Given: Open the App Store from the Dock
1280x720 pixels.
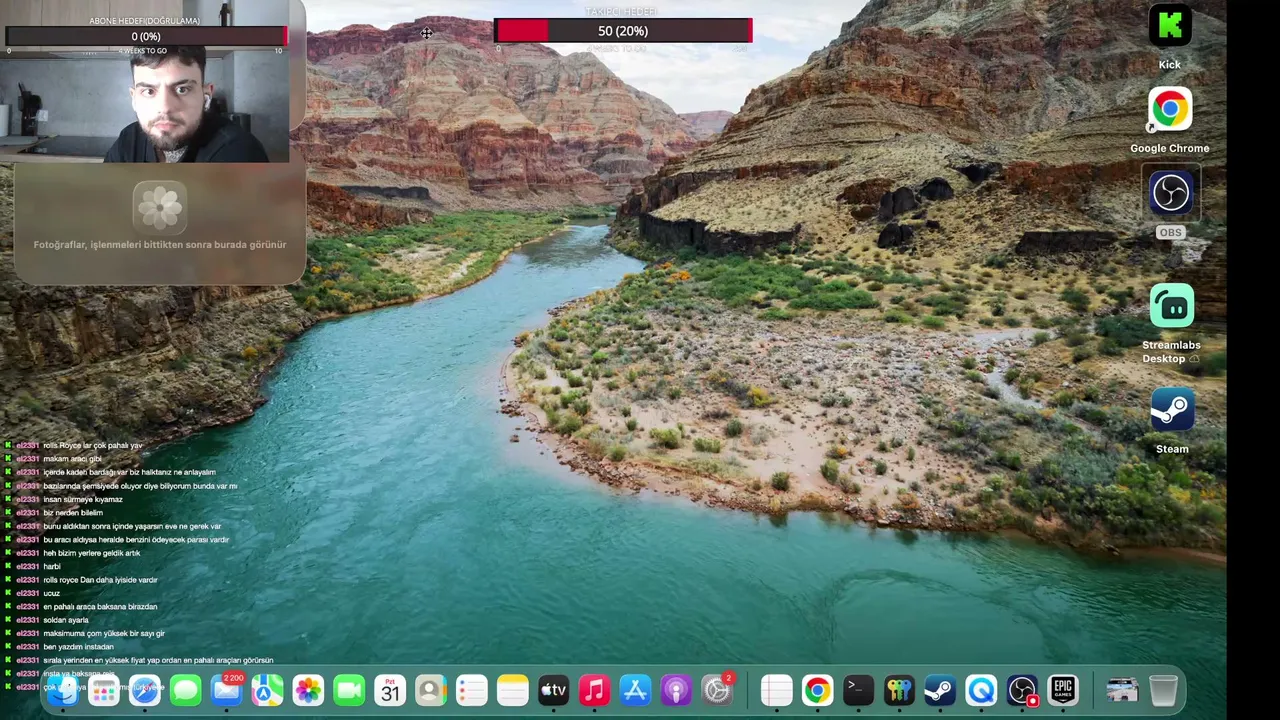Looking at the screenshot, I should 635,690.
